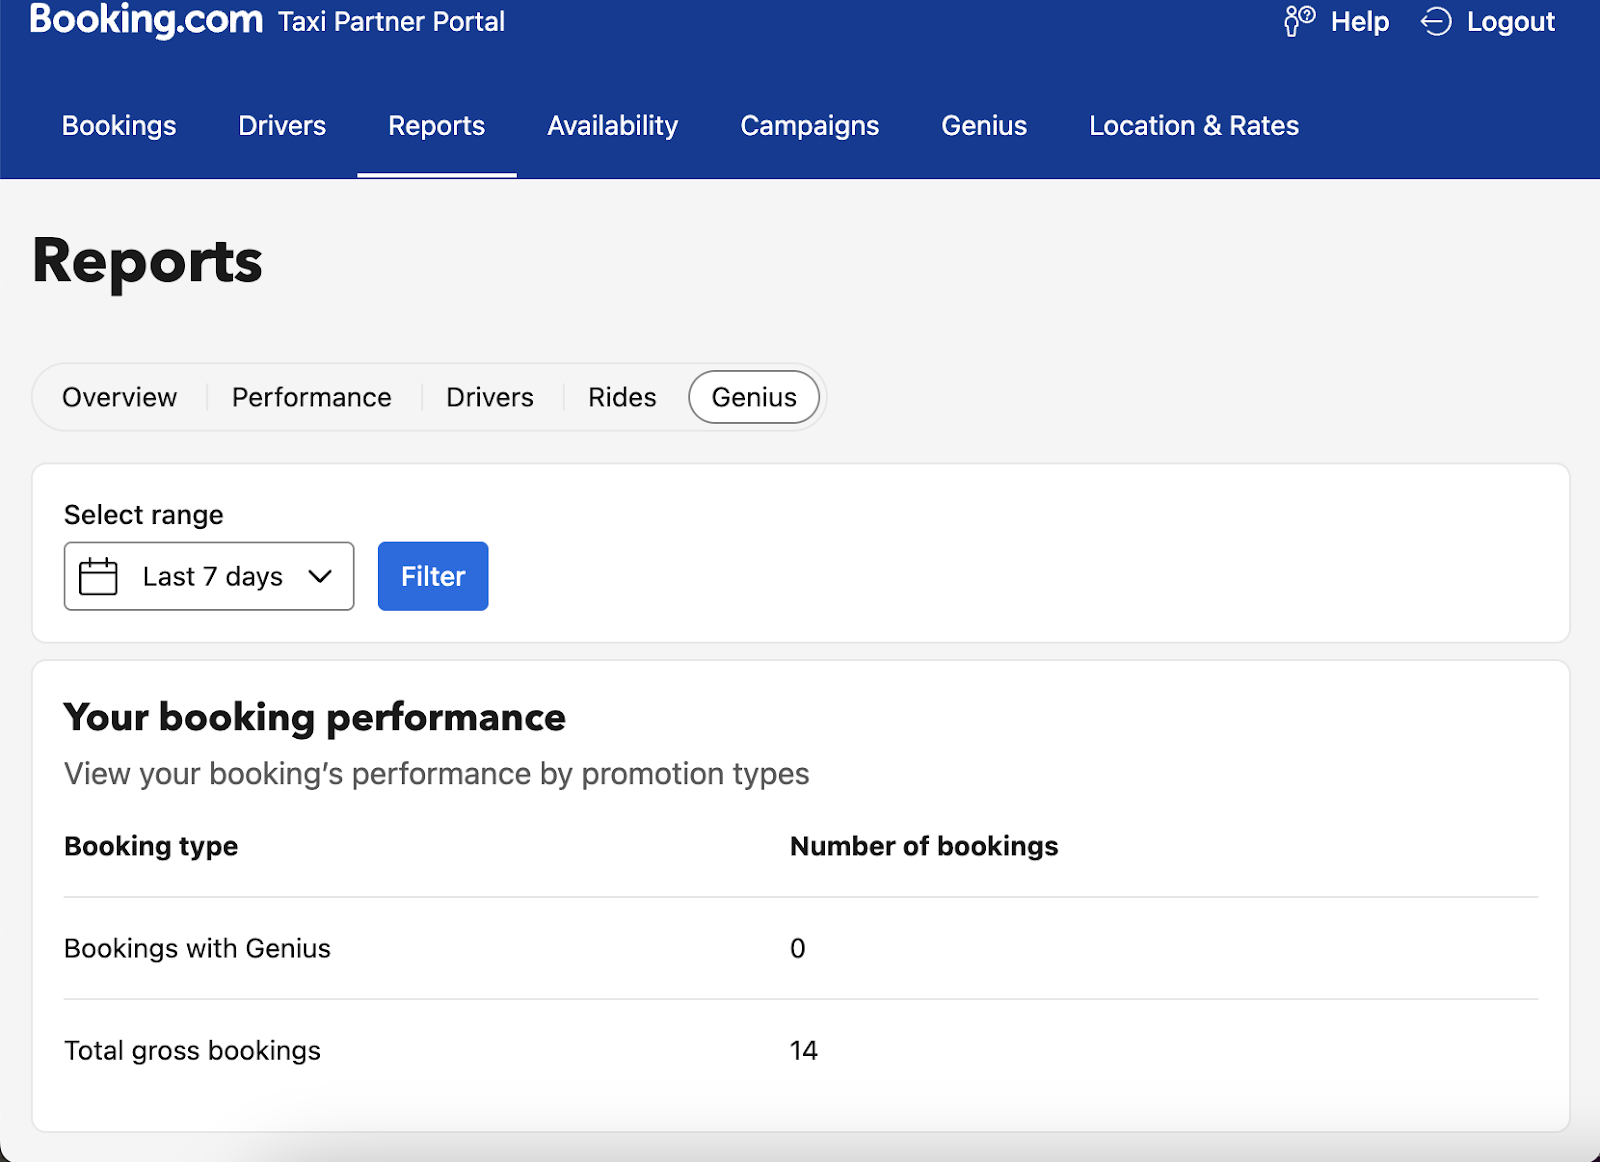Click the Bookings with Genius row label
Image resolution: width=1600 pixels, height=1162 pixels.
click(197, 948)
